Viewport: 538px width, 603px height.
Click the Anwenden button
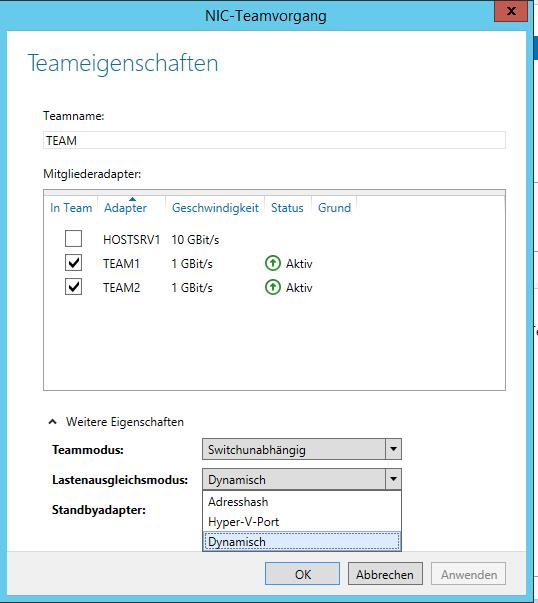(x=468, y=574)
